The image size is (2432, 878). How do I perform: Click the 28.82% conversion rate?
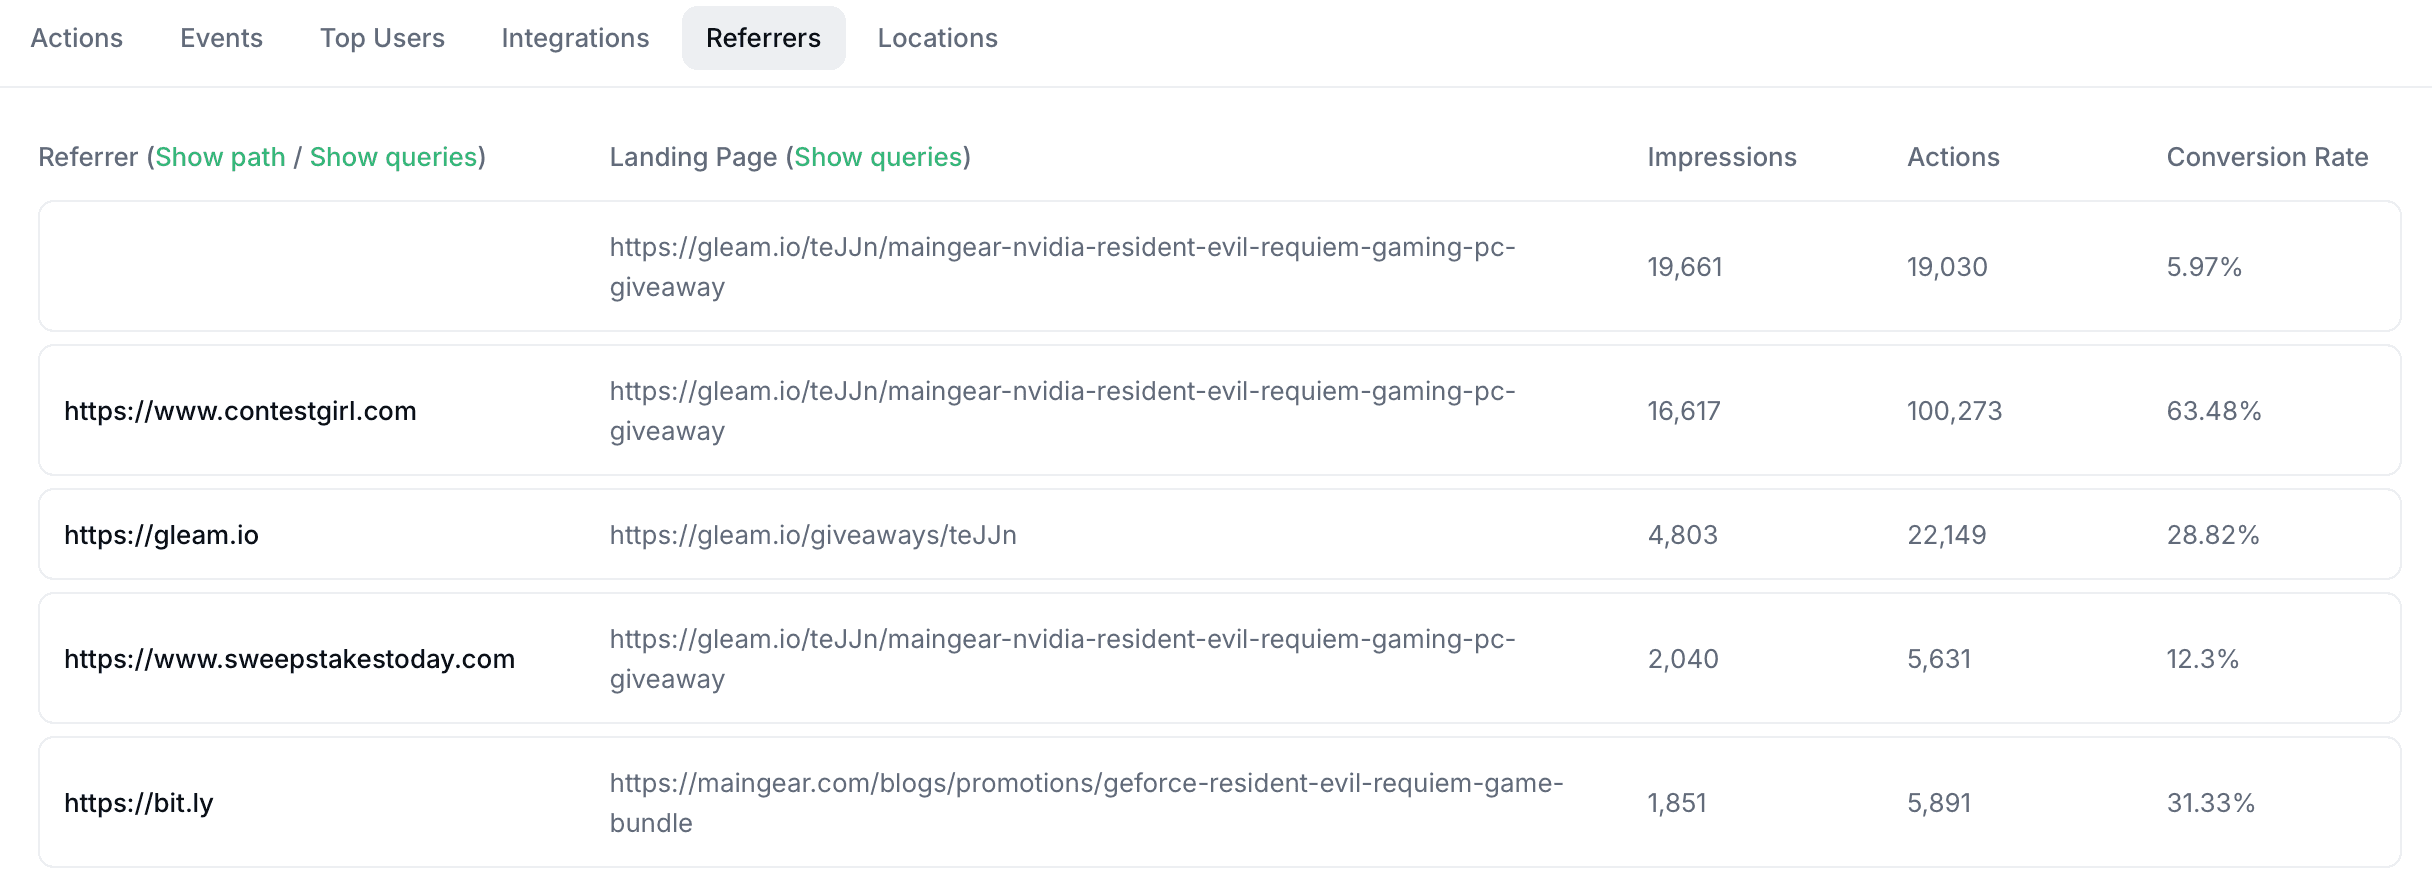[2213, 535]
